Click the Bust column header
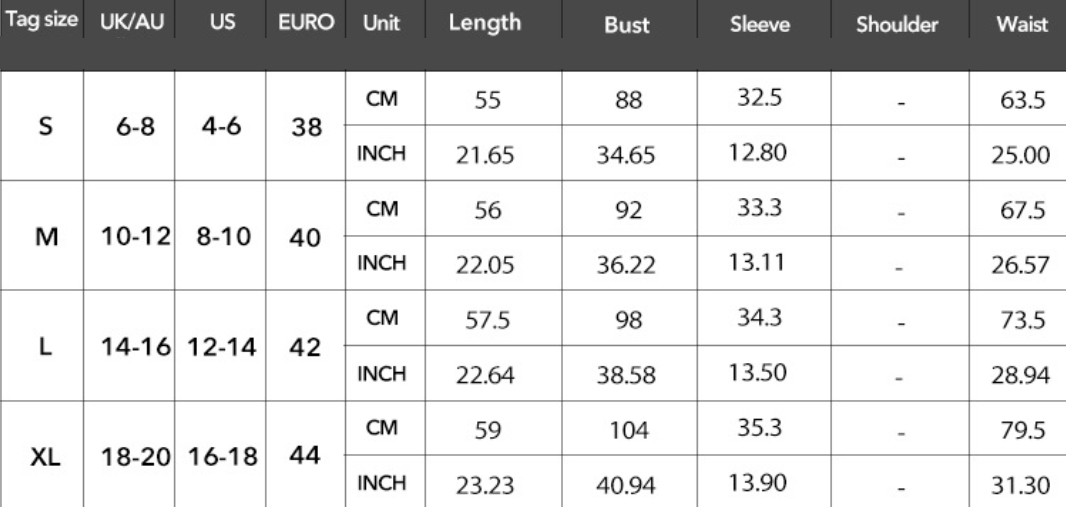 point(626,24)
